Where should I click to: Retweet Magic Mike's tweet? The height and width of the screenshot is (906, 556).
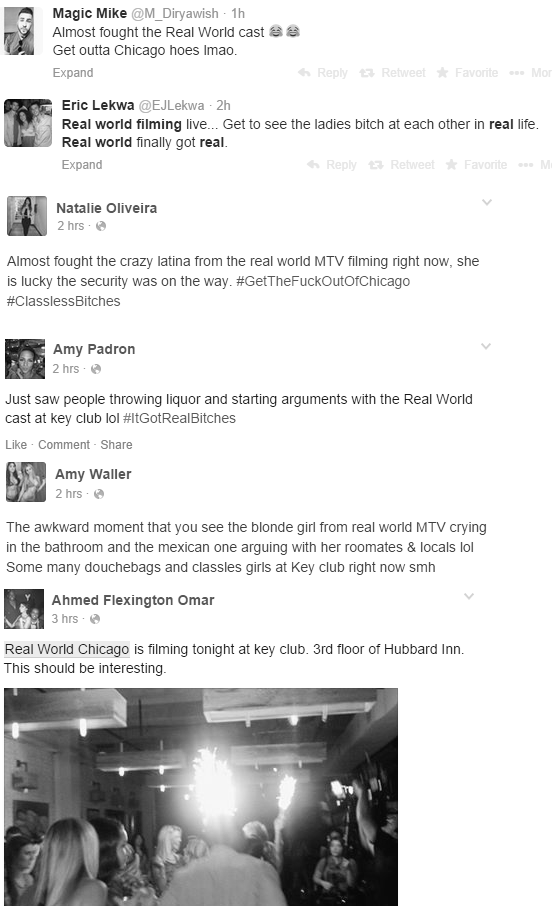392,73
